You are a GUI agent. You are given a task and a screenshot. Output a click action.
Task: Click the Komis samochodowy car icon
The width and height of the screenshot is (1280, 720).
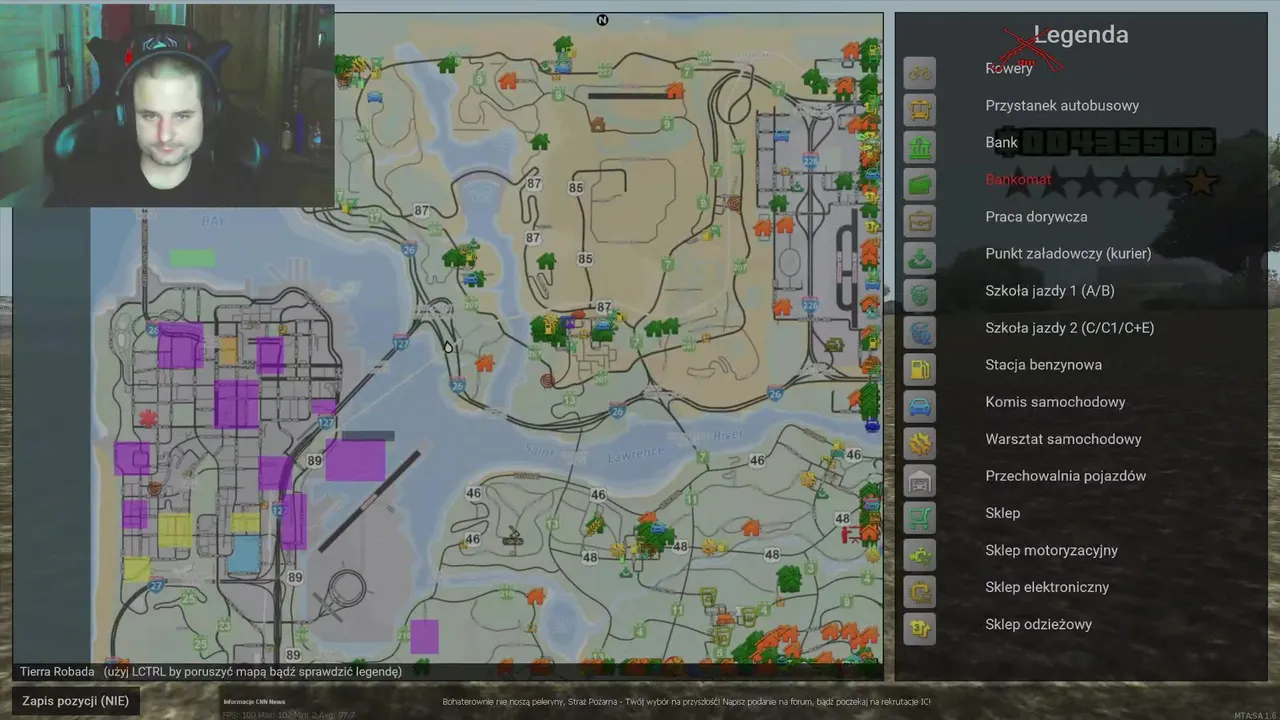(x=920, y=405)
